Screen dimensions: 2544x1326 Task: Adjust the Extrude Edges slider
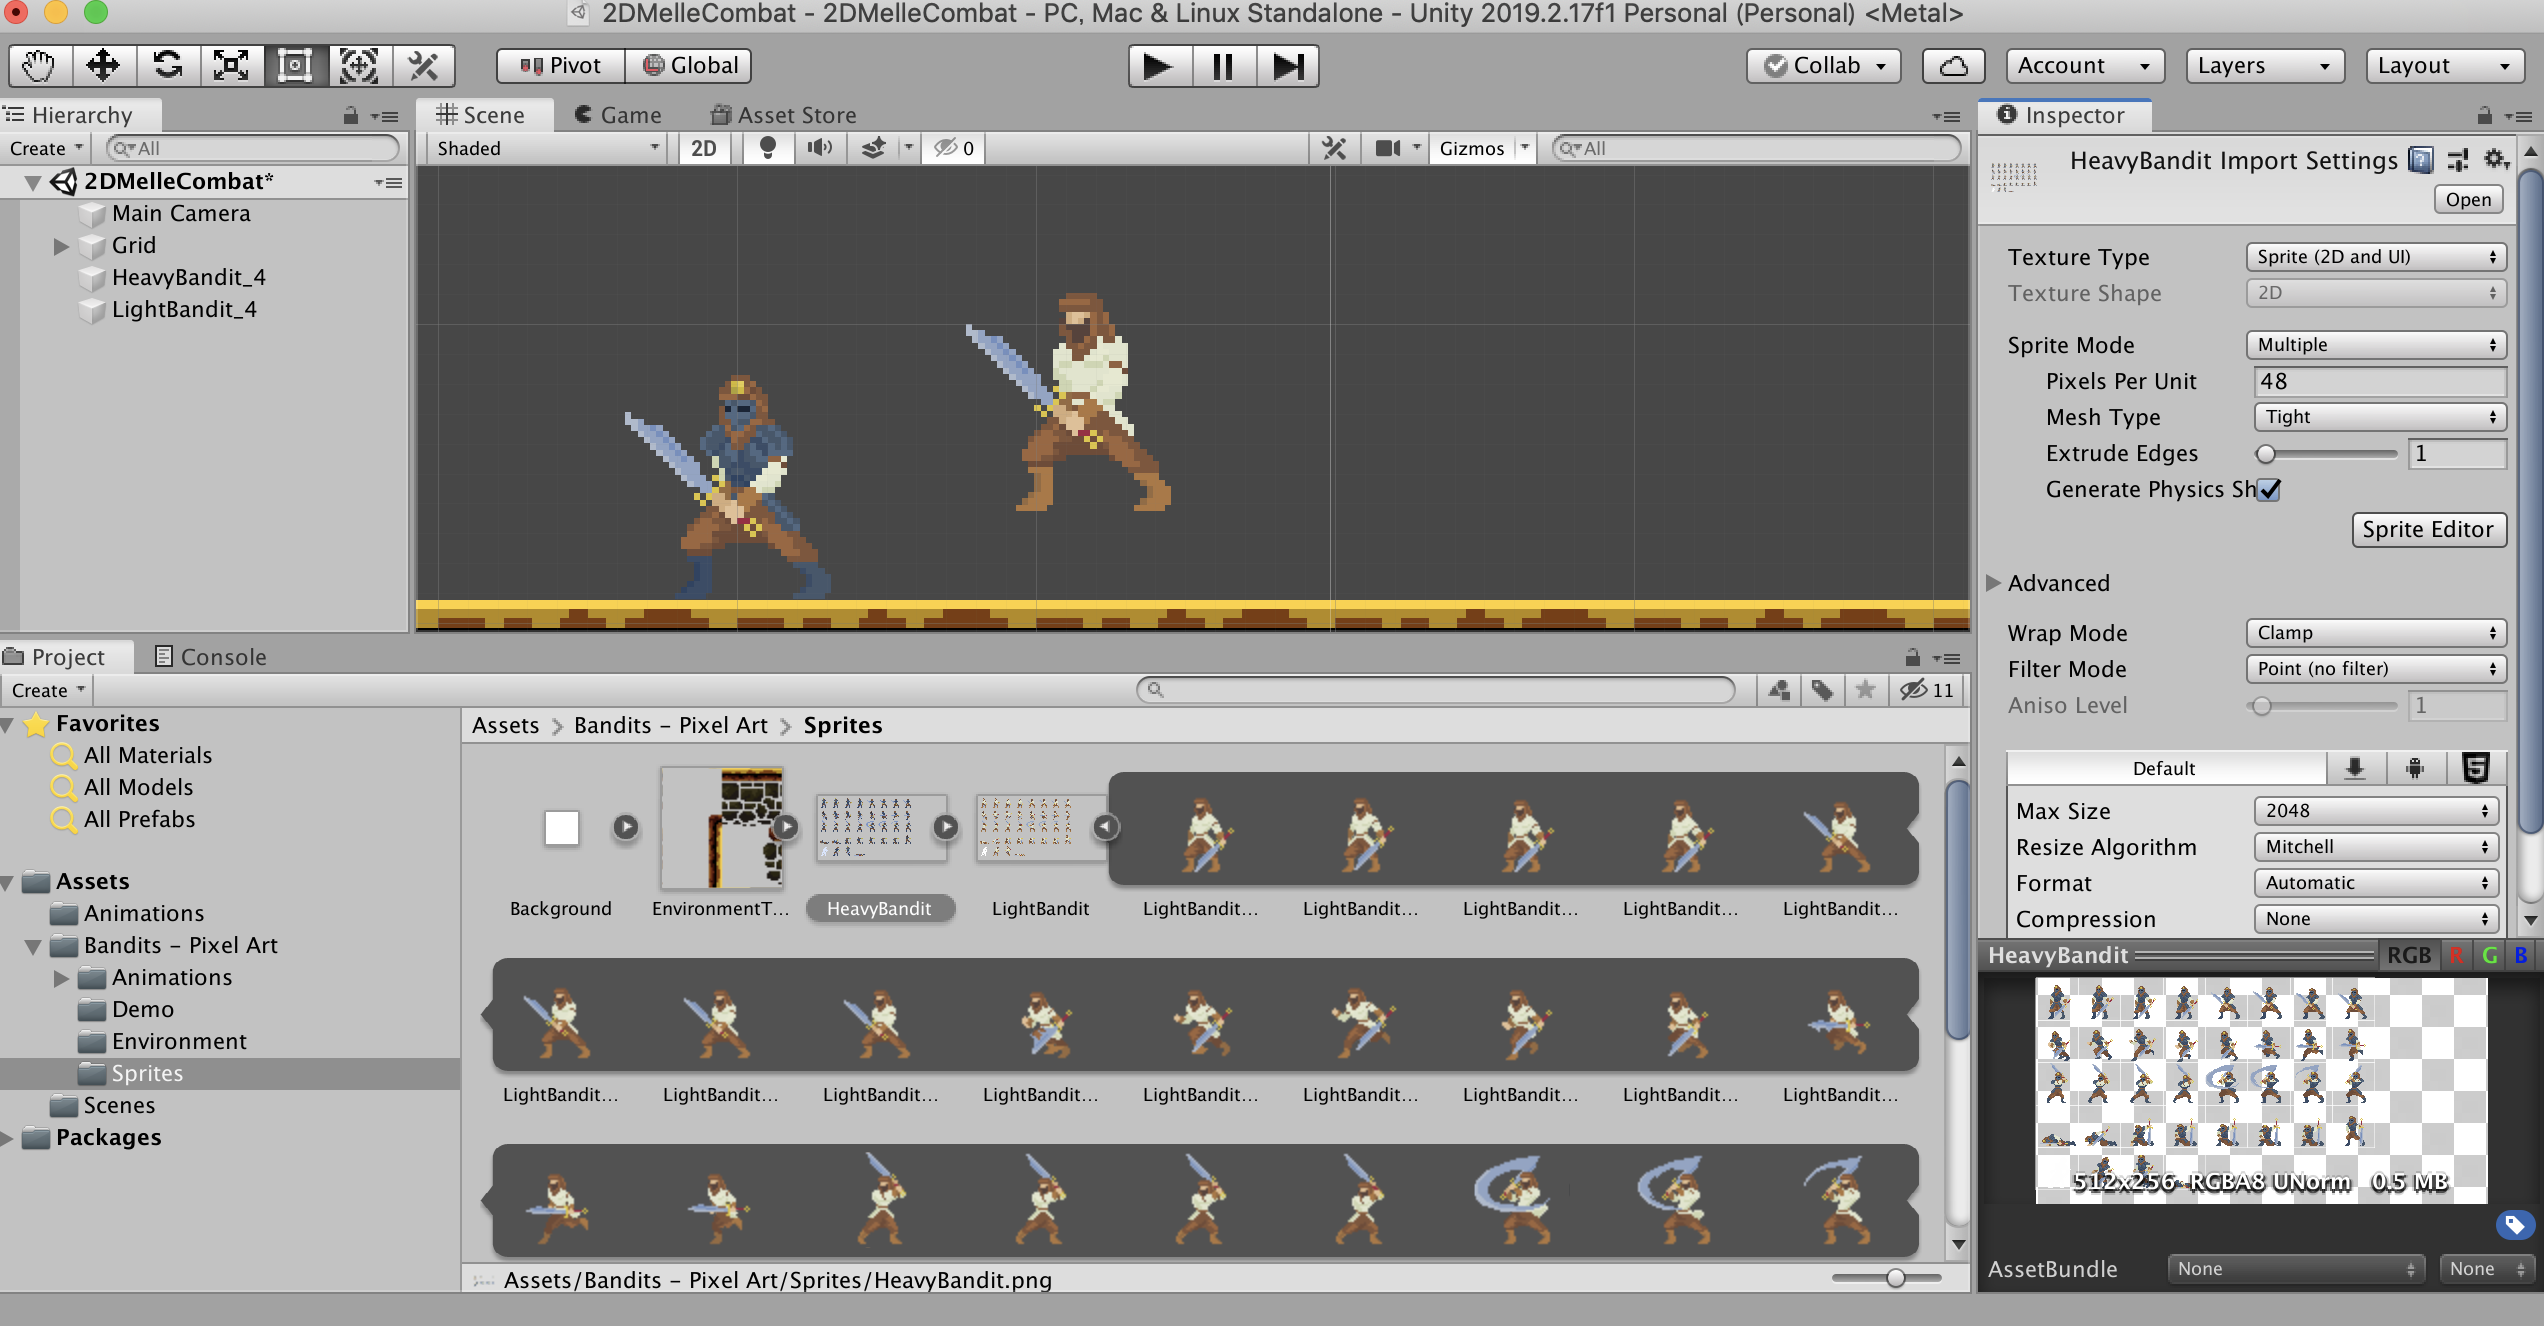tap(2326, 453)
